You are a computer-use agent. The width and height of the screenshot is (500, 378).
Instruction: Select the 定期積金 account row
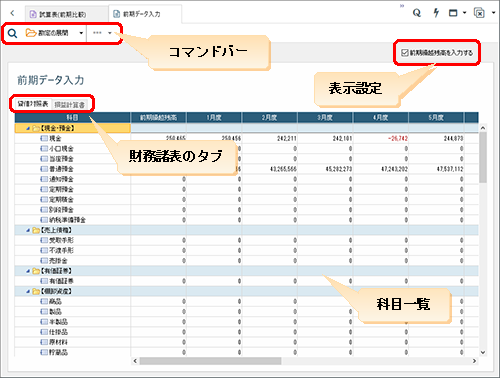pos(247,200)
